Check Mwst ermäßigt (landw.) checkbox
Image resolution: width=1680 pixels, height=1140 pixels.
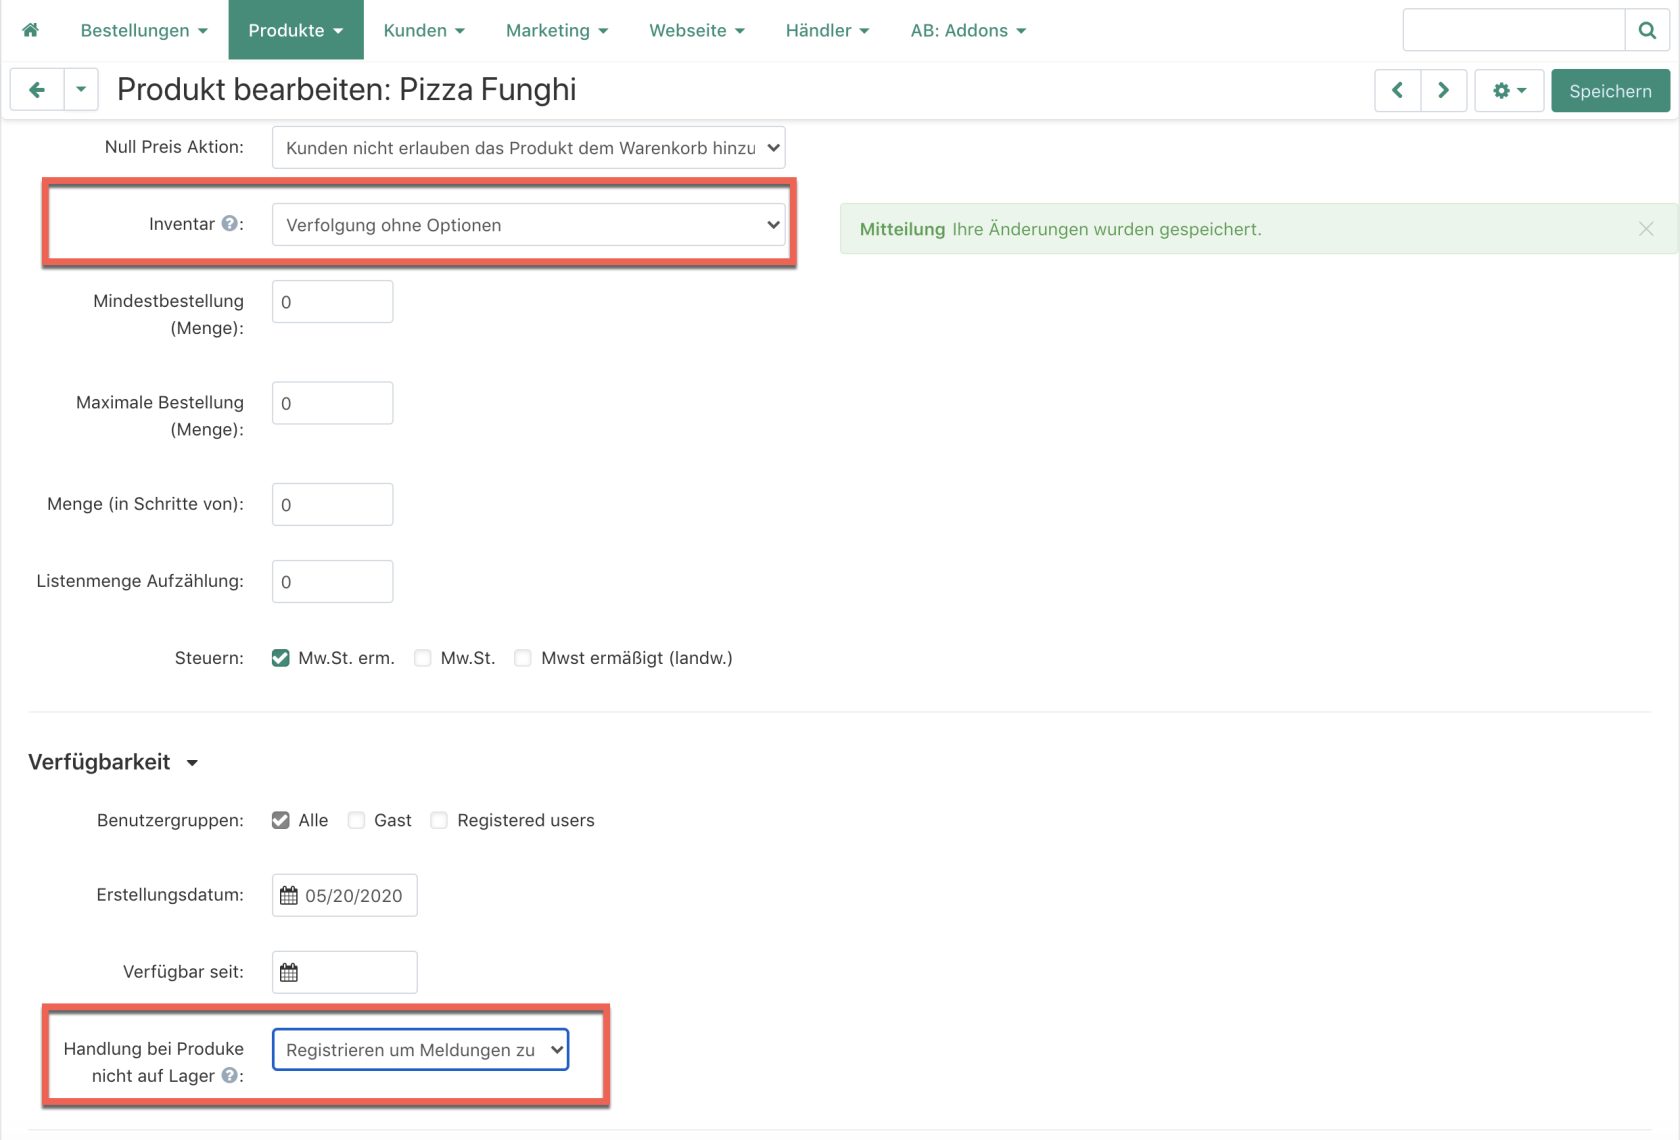pos(523,658)
